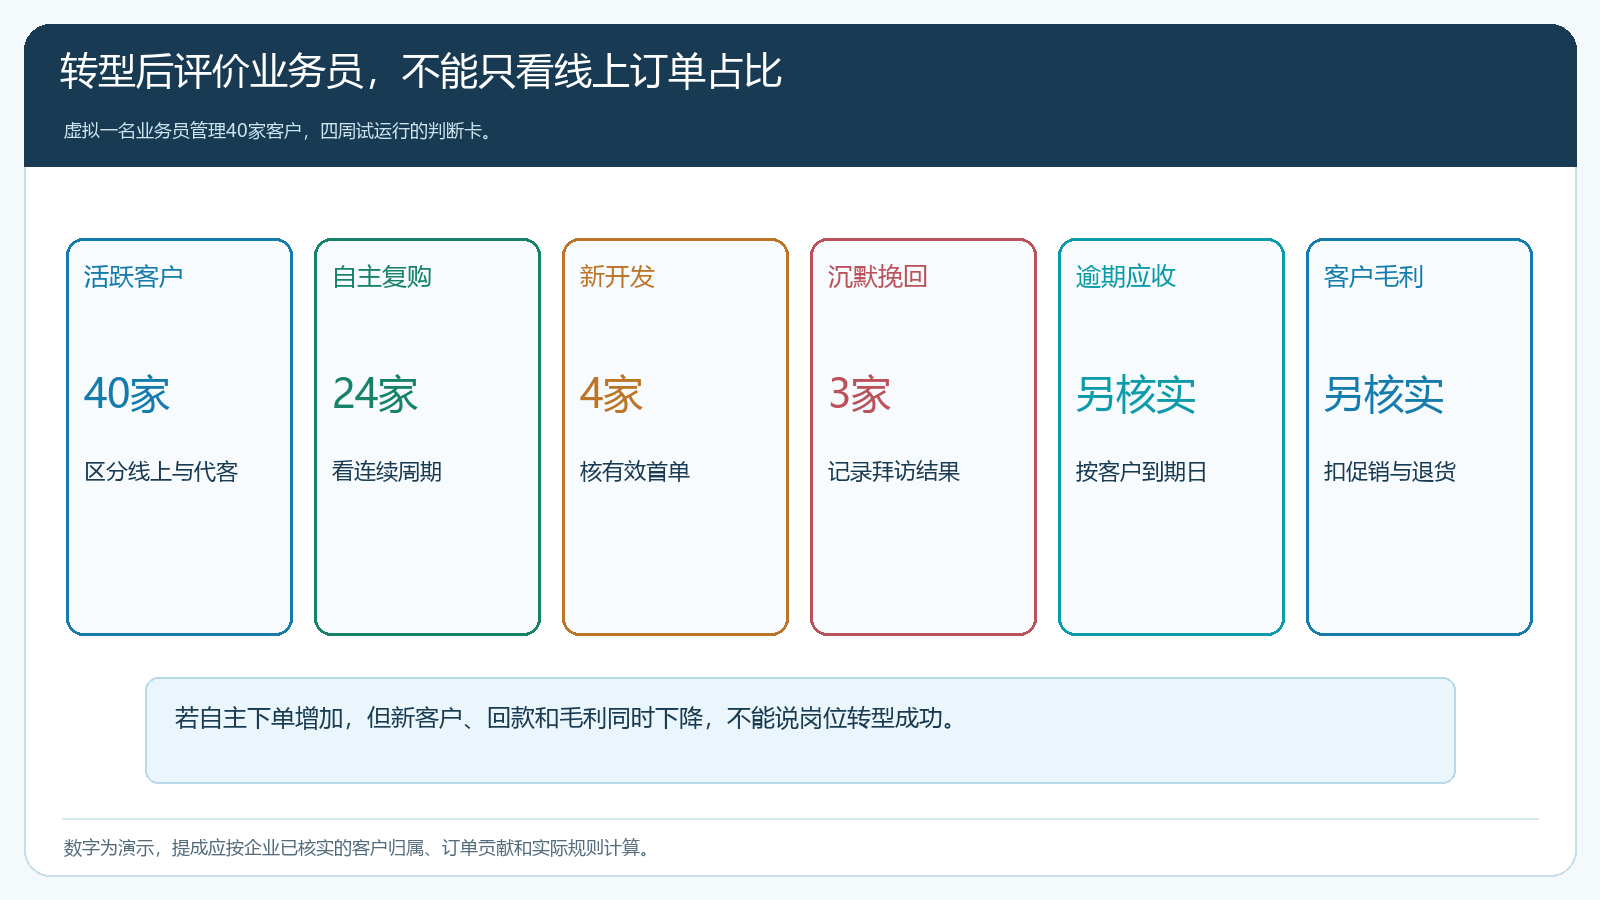The image size is (1600, 900).
Task: Click the 区分线上与代客 note
Action: [x=161, y=472]
